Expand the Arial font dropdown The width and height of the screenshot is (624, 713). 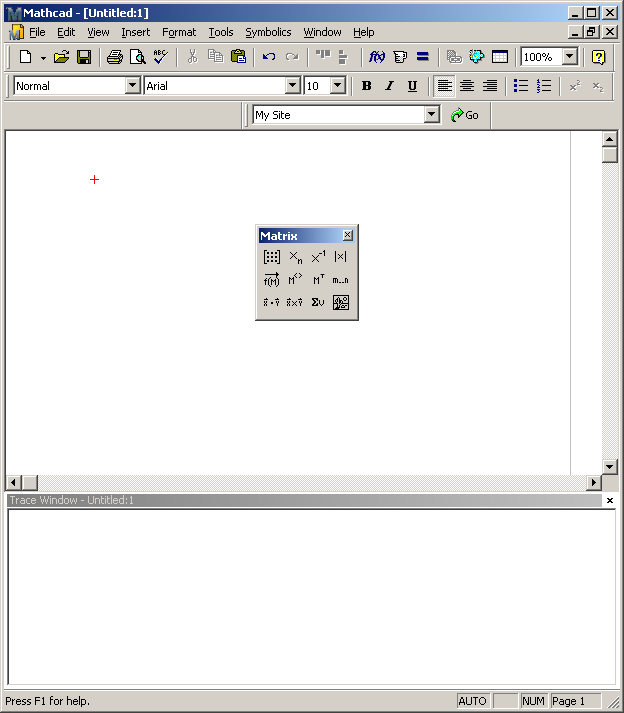coord(292,85)
